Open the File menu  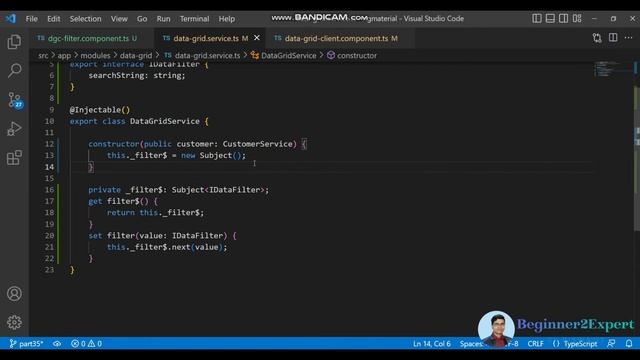click(x=31, y=19)
